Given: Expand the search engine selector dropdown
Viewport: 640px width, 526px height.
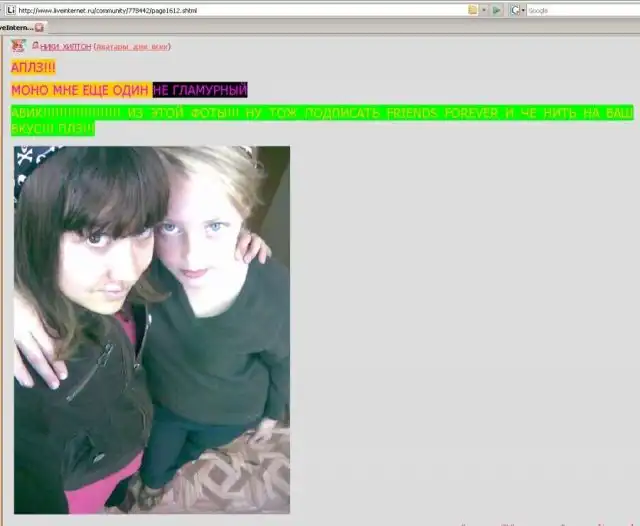Looking at the screenshot, I should (x=523, y=9).
